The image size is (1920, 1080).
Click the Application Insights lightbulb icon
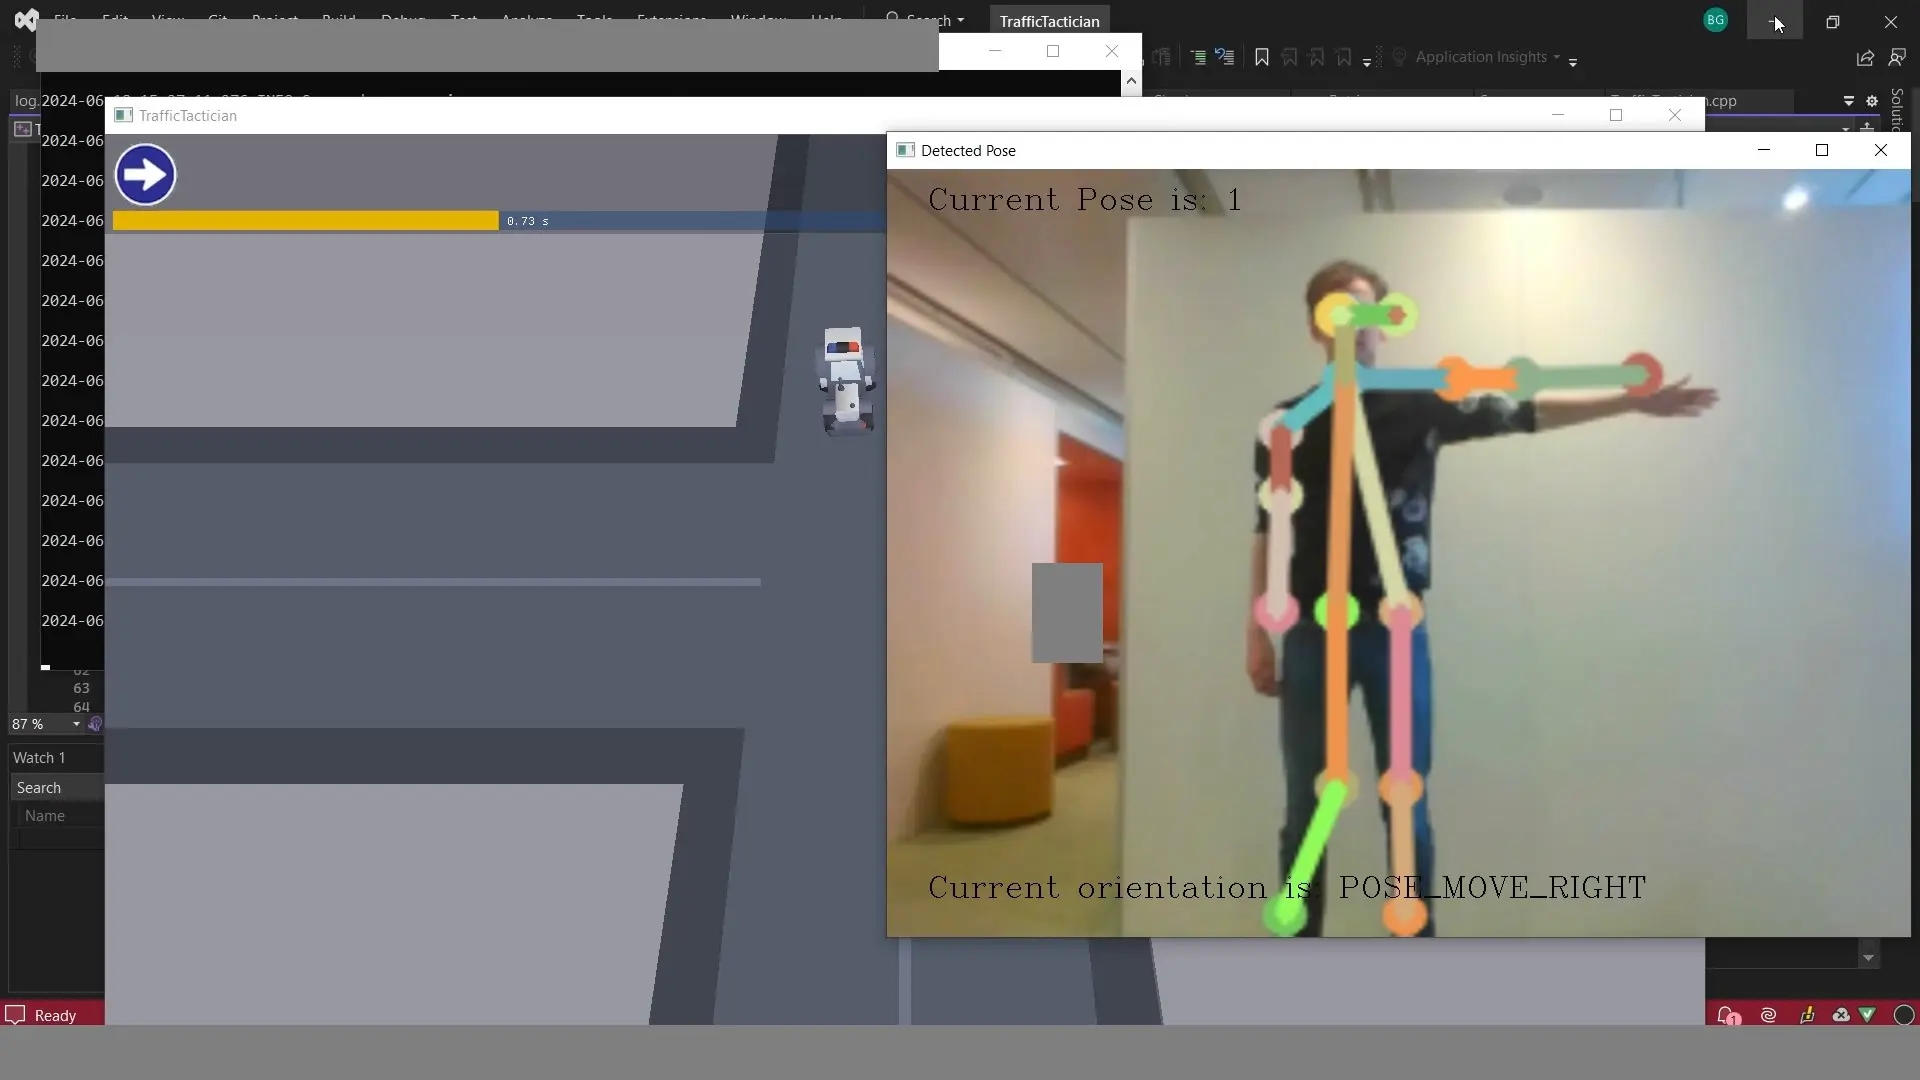[x=1399, y=57]
